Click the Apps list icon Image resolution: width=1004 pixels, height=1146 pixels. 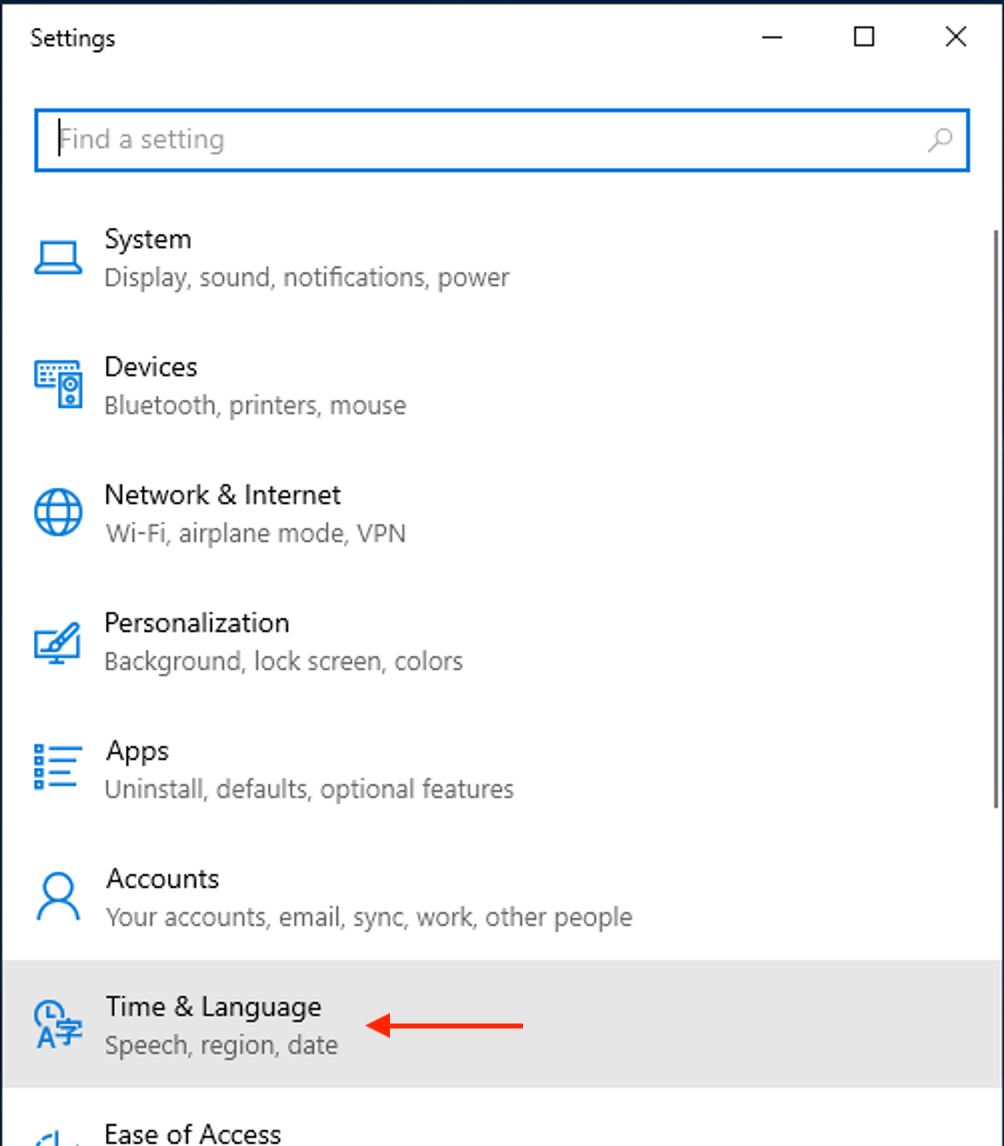pyautogui.click(x=58, y=767)
